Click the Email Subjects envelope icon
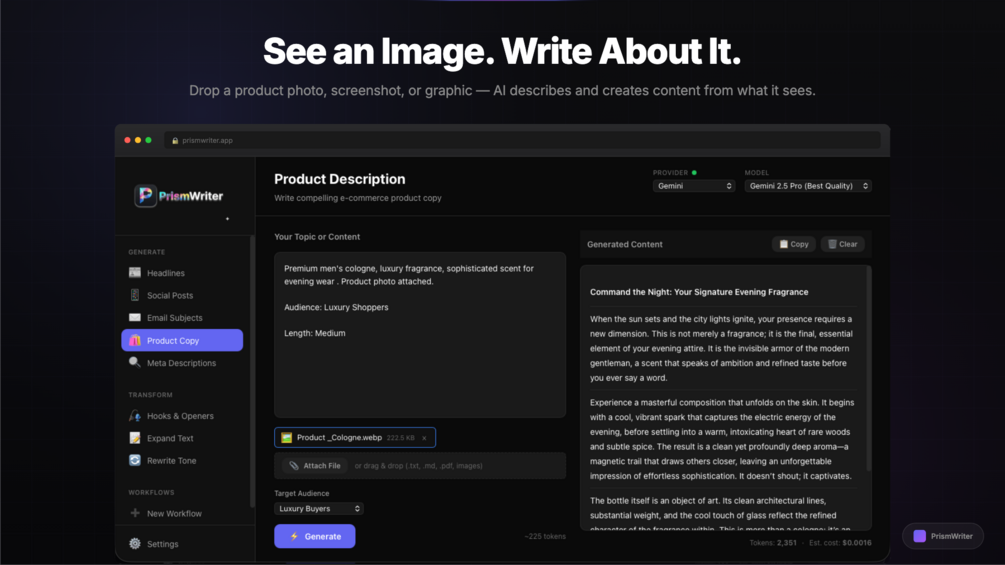This screenshot has height=565, width=1005. 135,317
